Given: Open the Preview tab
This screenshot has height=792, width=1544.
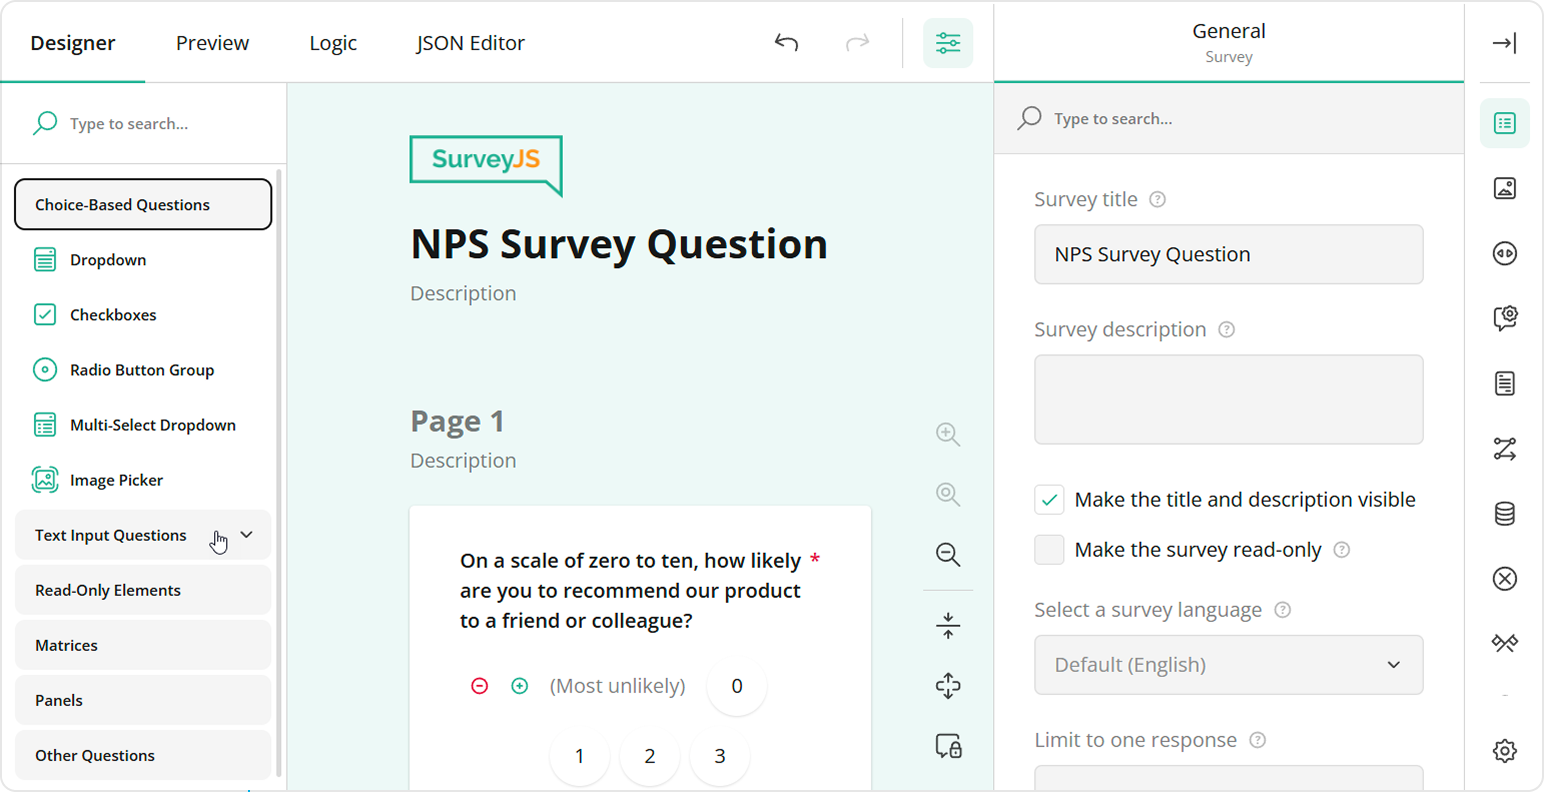Looking at the screenshot, I should tap(212, 43).
